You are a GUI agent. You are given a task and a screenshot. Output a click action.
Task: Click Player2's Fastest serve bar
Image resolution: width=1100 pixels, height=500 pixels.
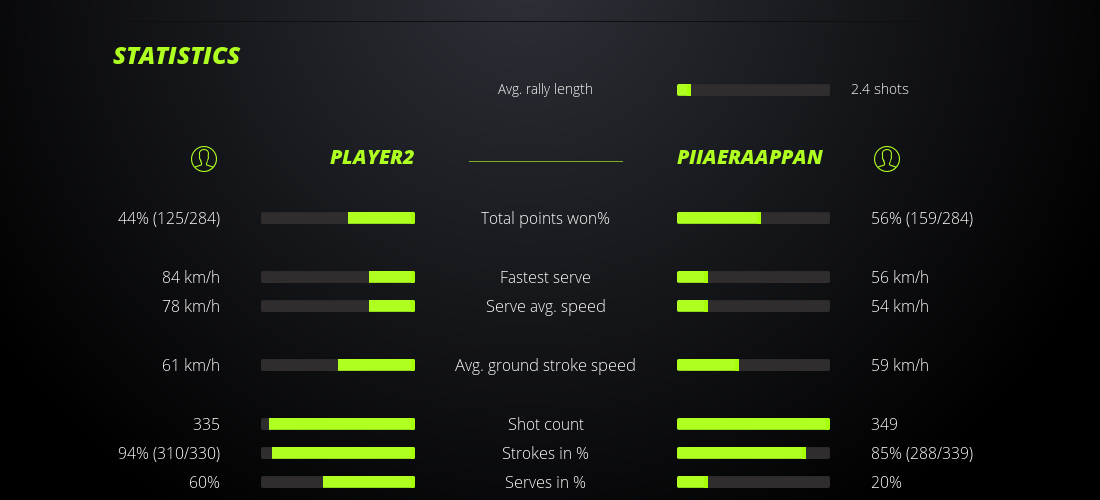[x=338, y=277]
